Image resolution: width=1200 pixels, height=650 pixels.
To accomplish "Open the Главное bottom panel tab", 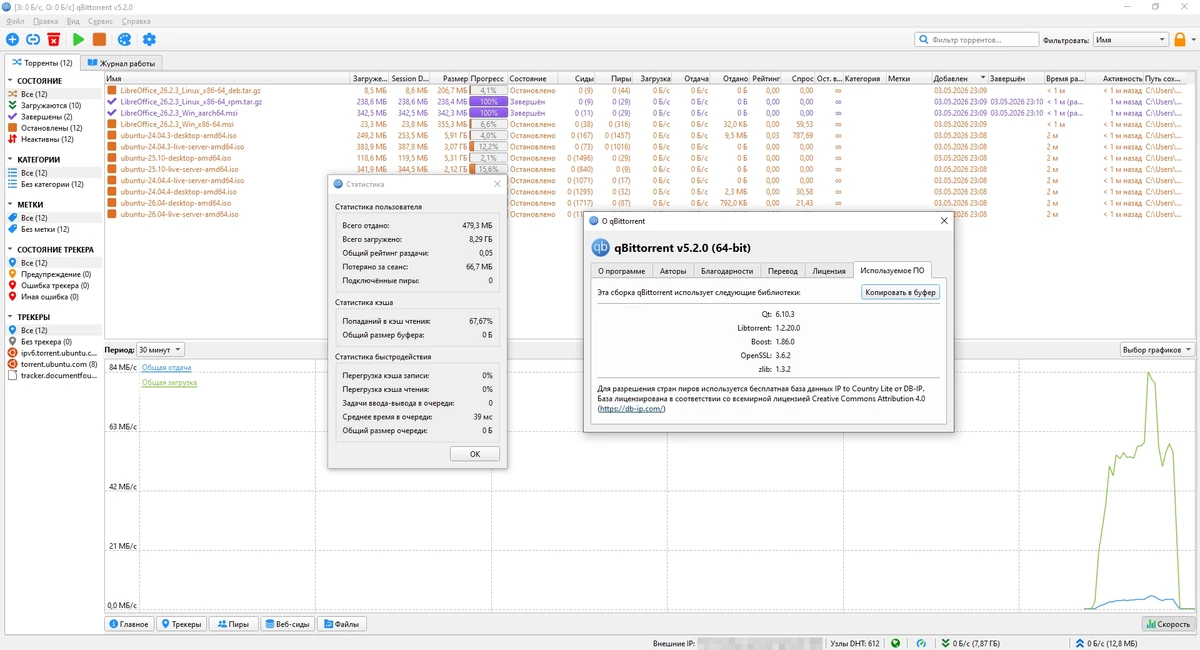I will [x=129, y=624].
